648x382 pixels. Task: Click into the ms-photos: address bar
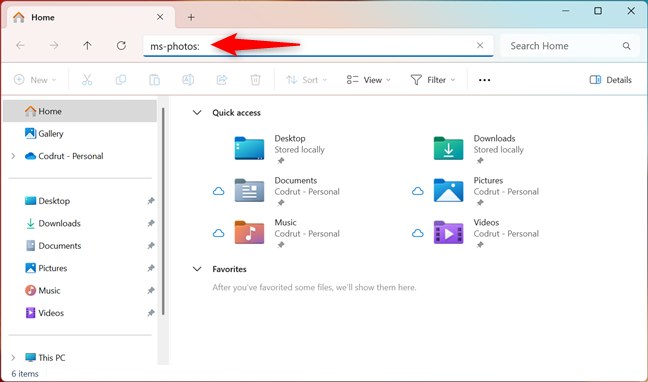click(x=318, y=46)
